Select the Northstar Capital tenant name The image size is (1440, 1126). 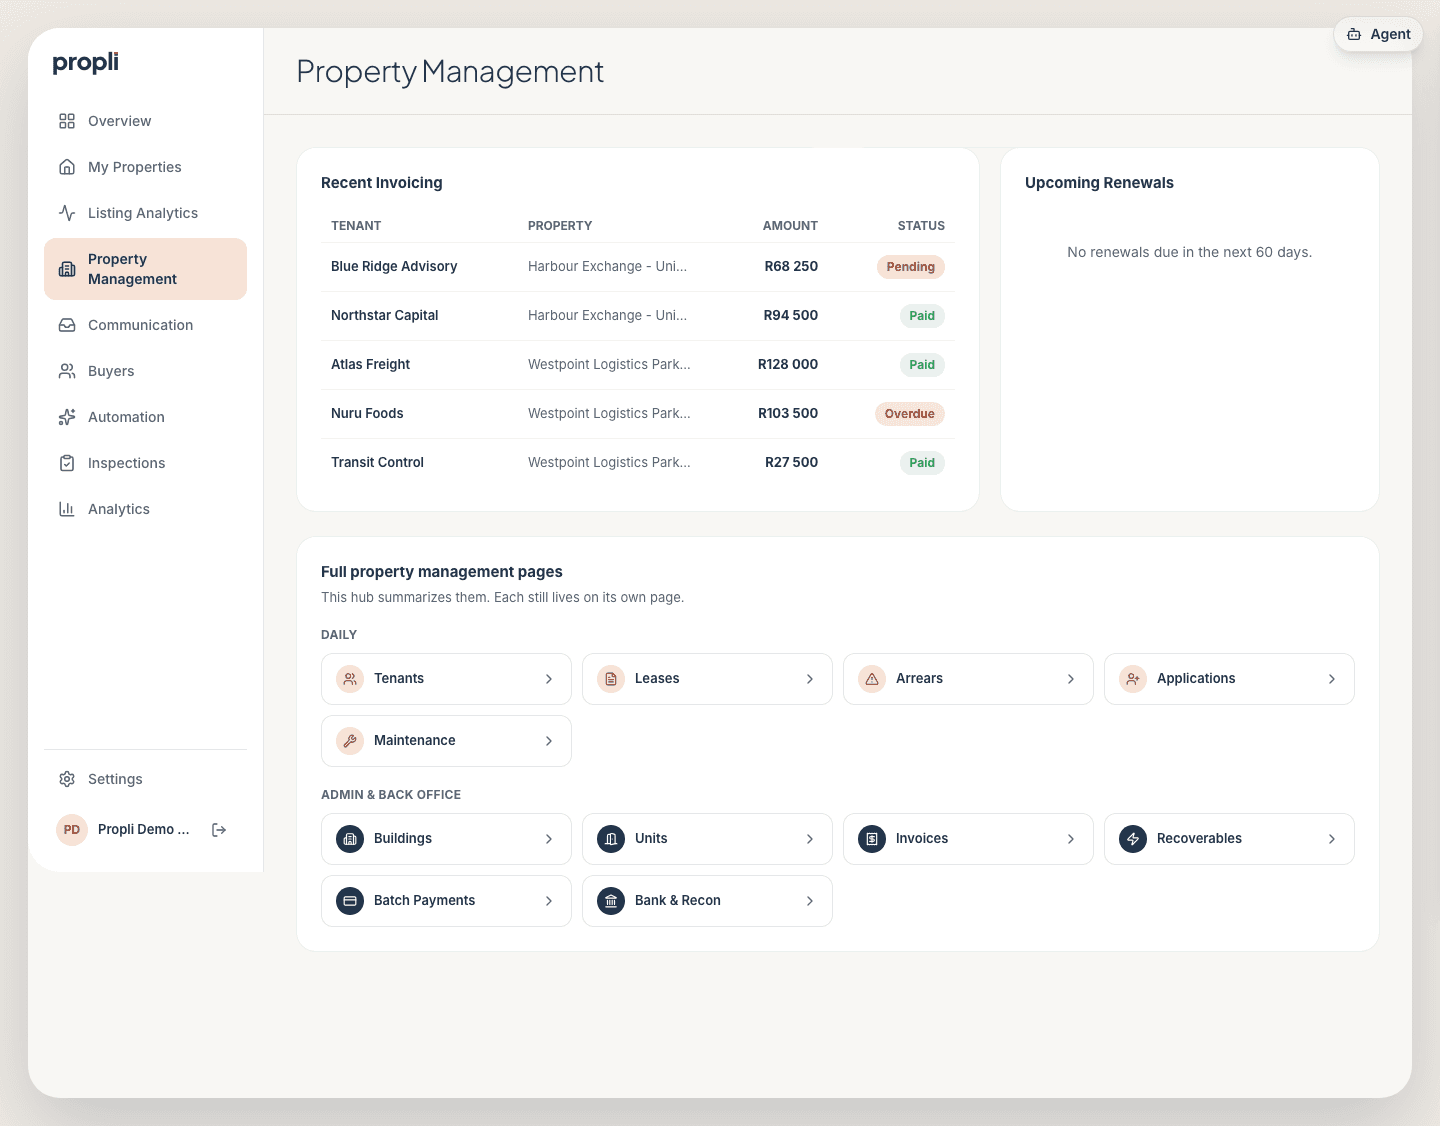(x=385, y=315)
